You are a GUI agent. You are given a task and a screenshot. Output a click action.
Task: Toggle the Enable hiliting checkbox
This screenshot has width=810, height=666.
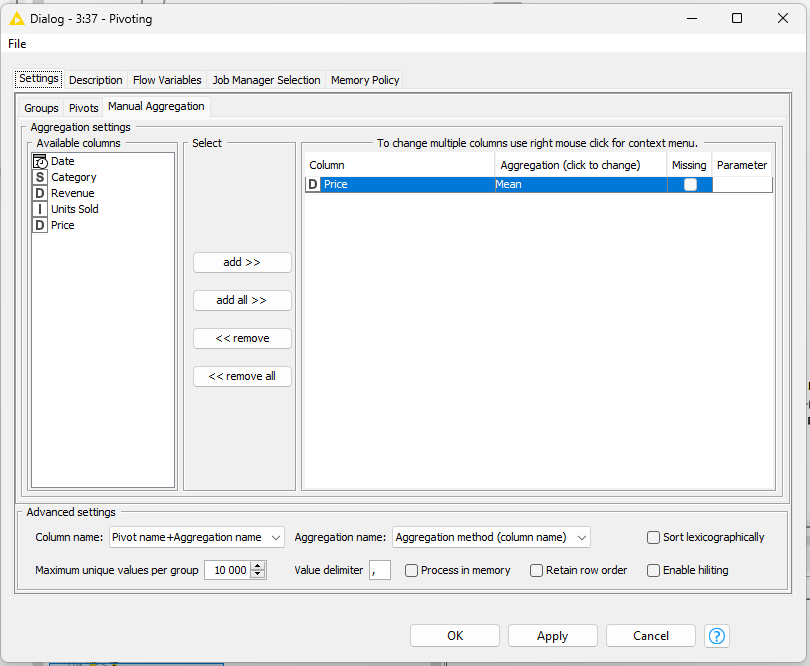click(x=653, y=570)
